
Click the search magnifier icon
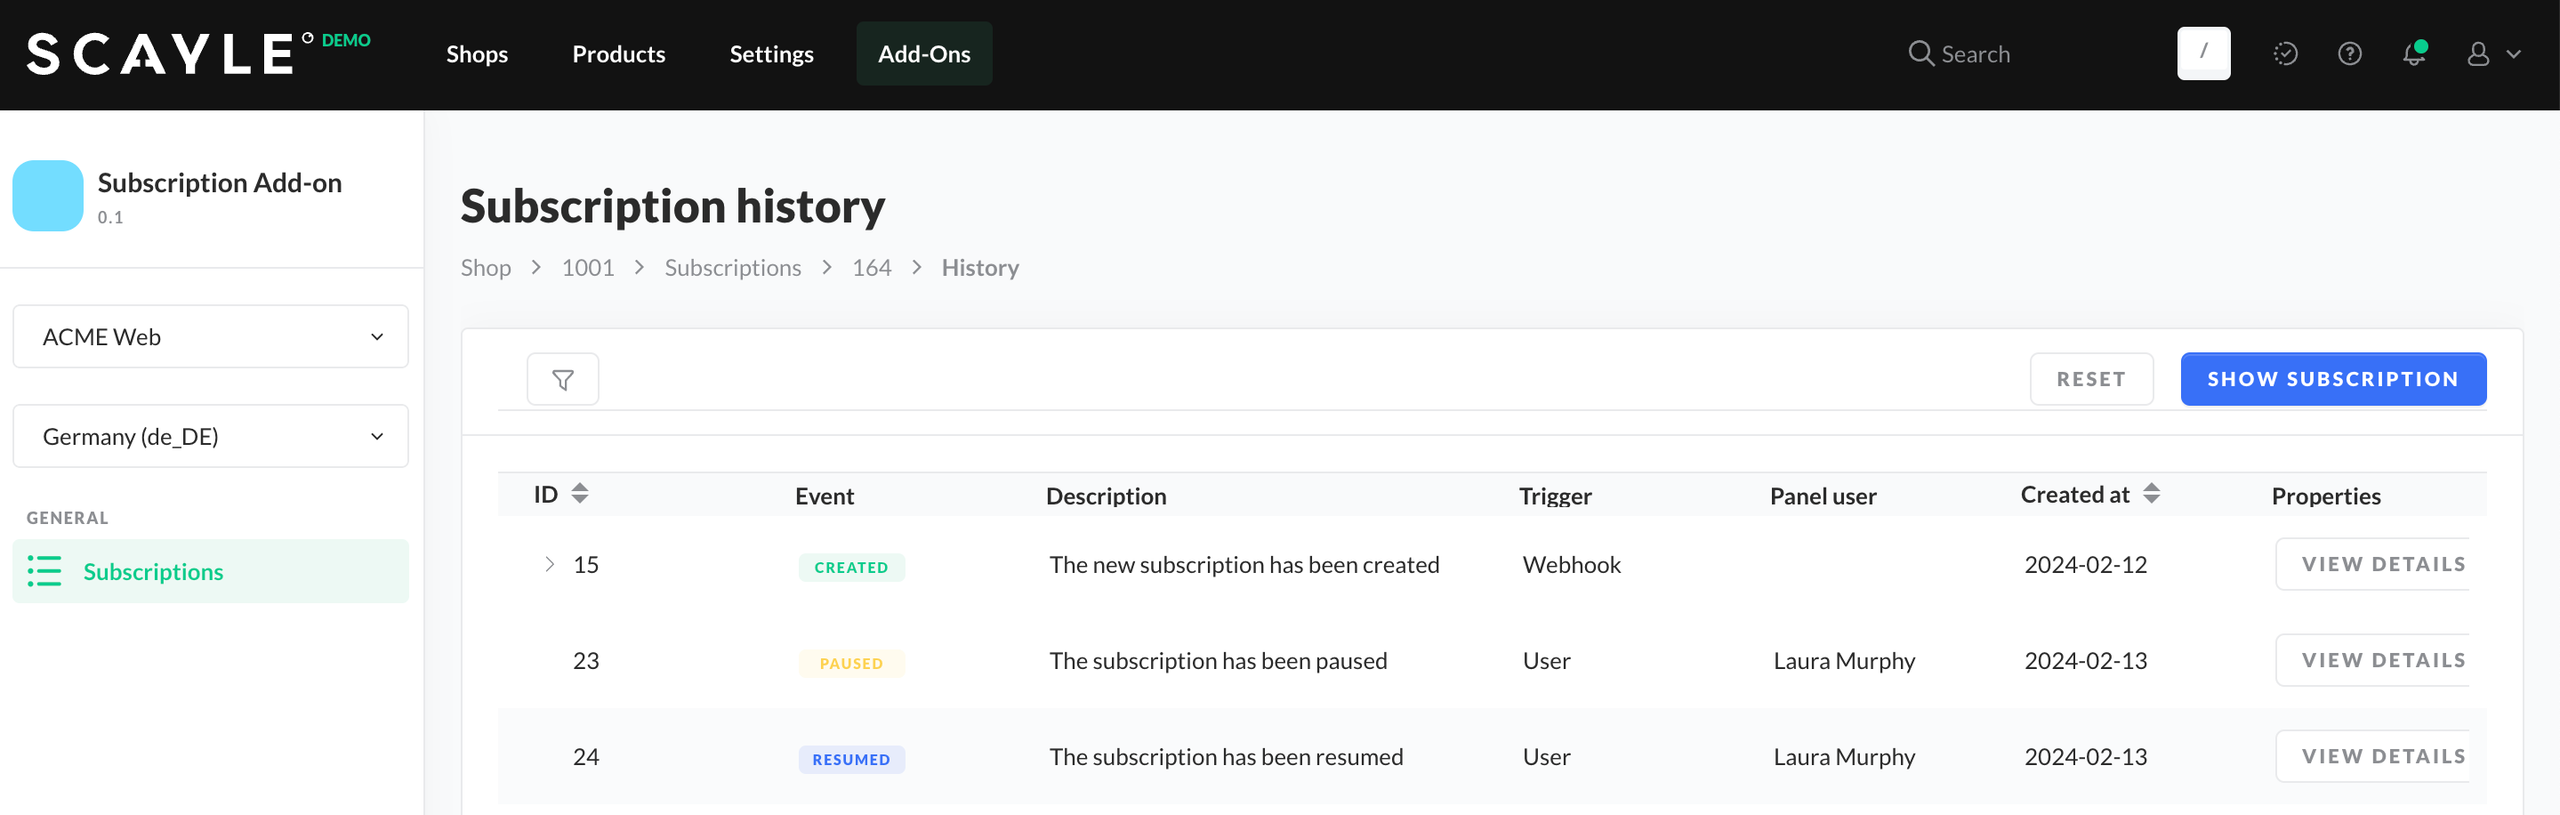pyautogui.click(x=1920, y=54)
